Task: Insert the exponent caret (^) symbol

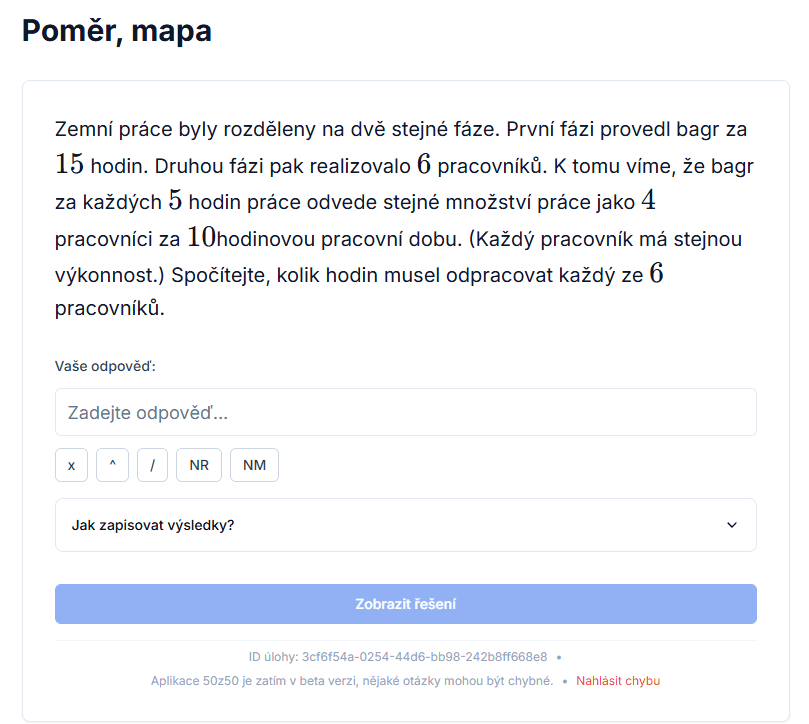Action: pos(111,464)
